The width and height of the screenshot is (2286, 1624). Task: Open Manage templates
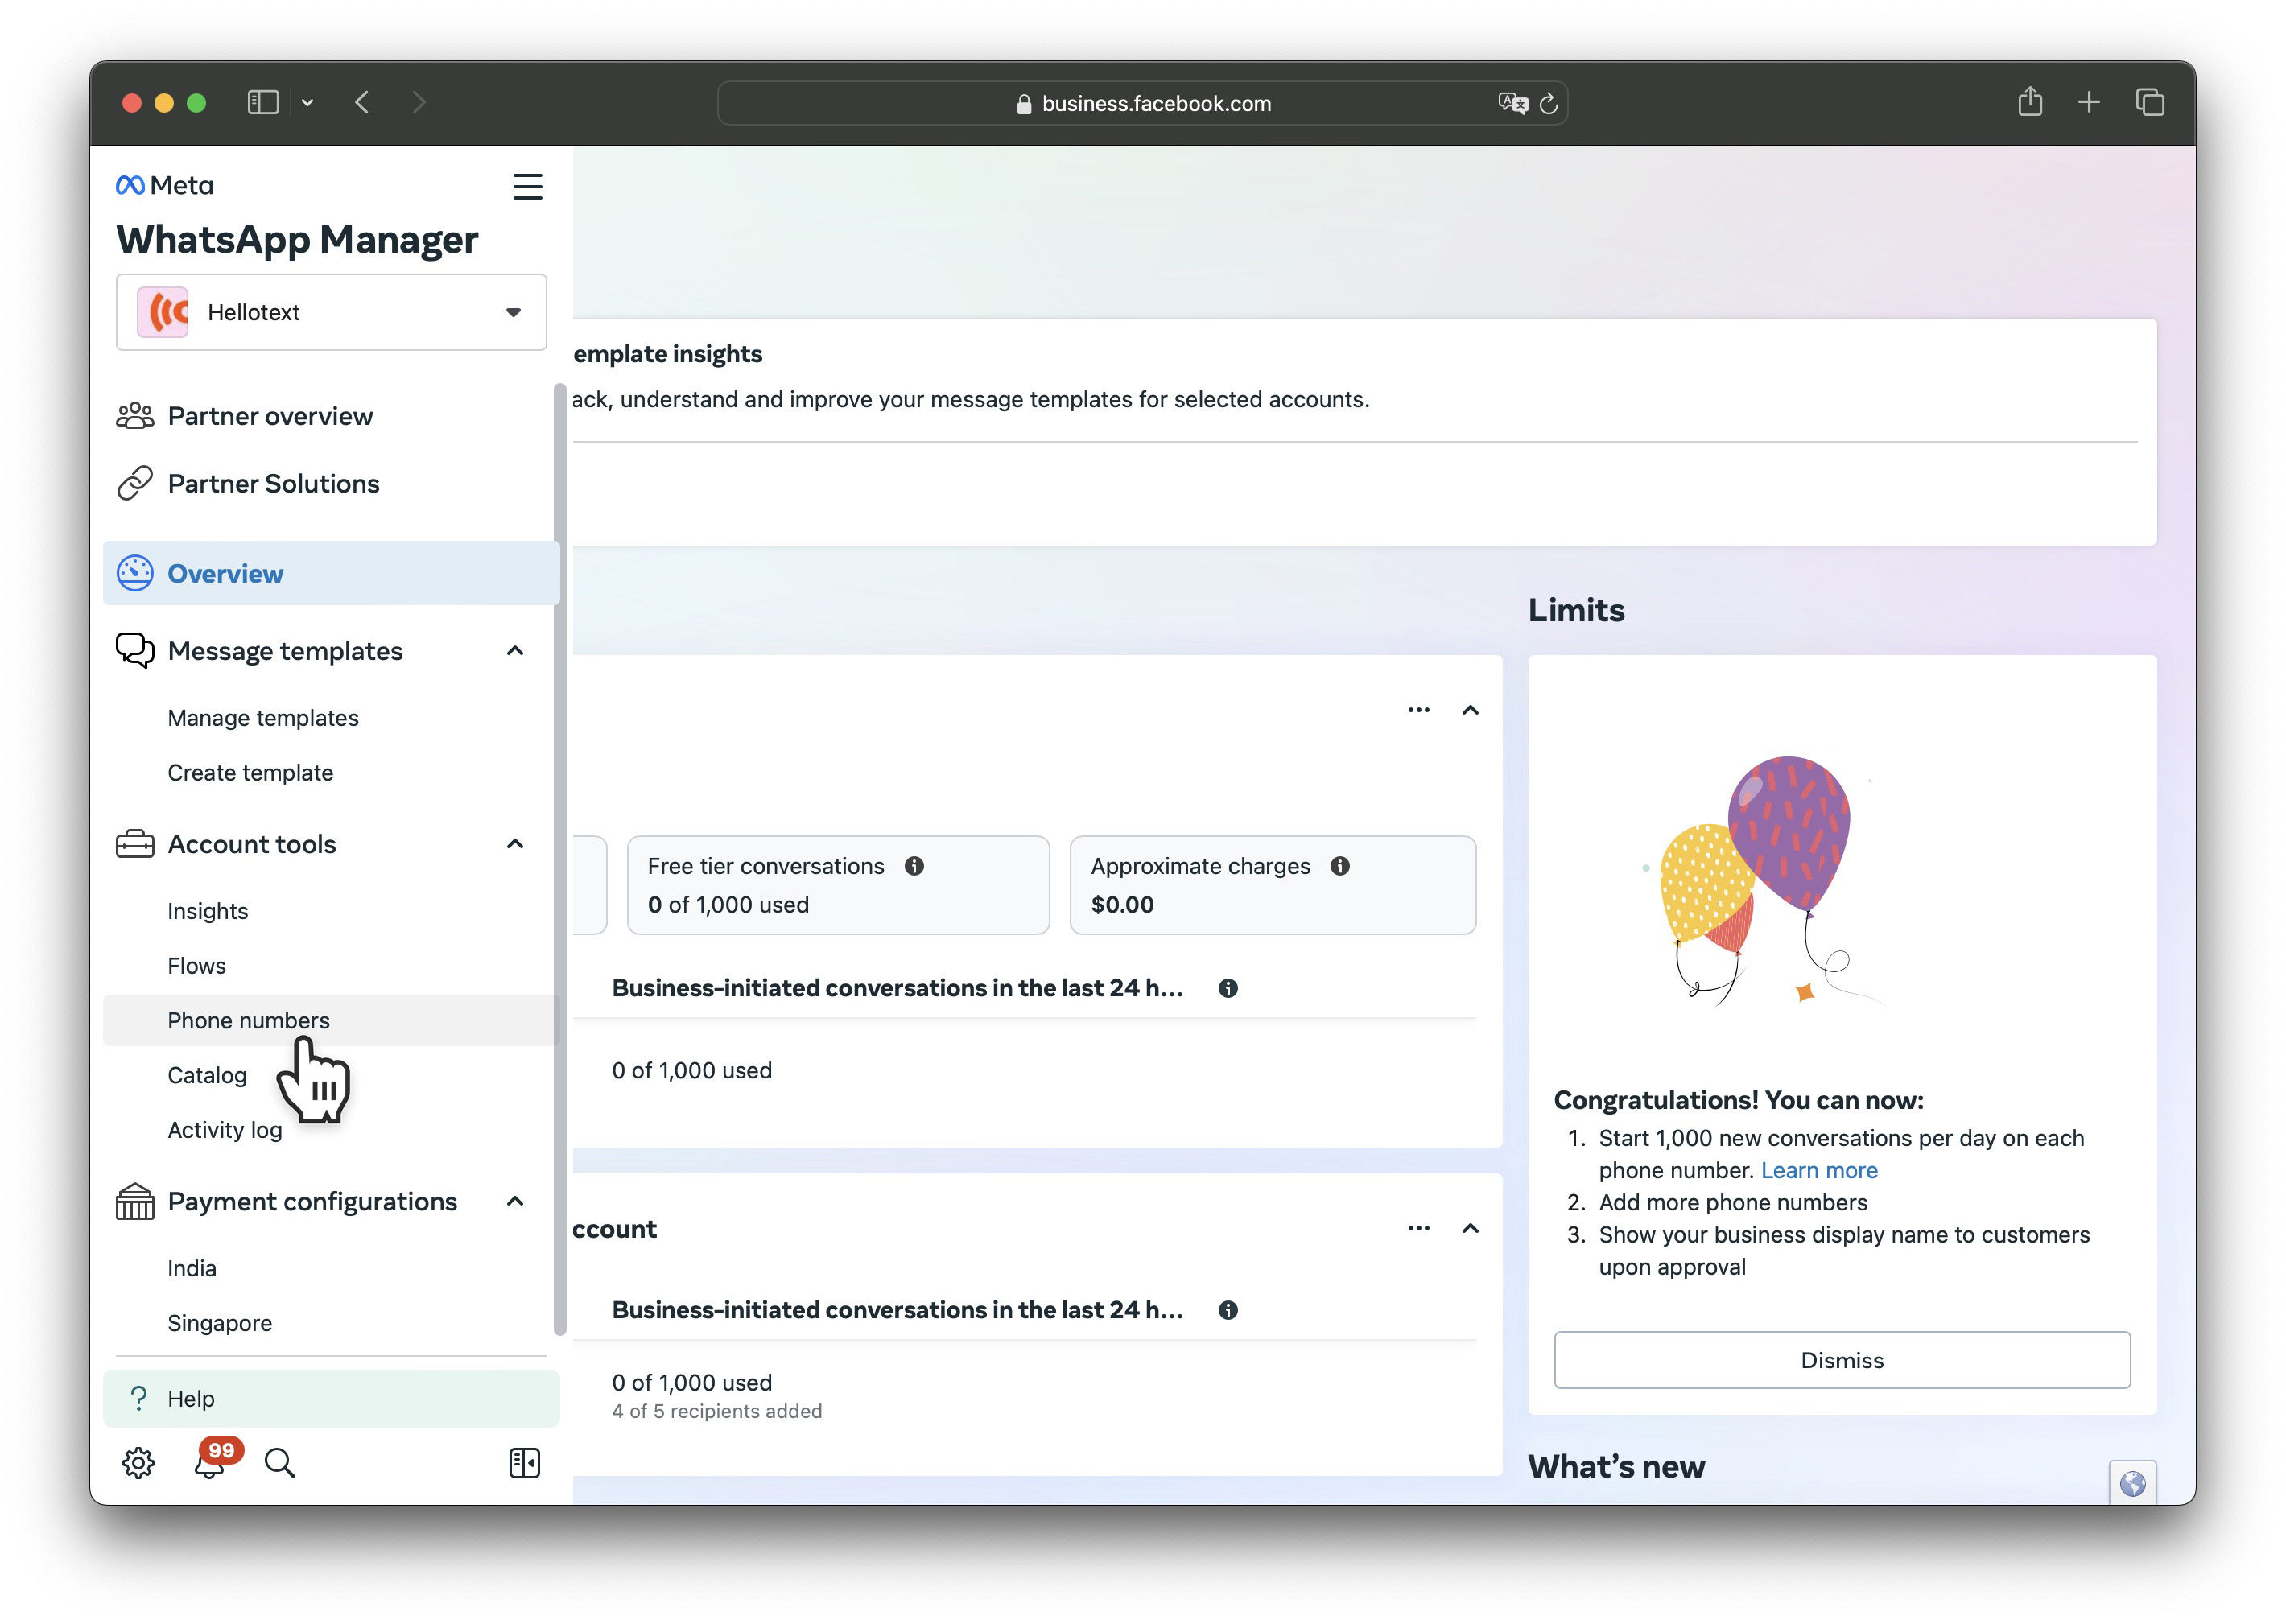(x=263, y=718)
